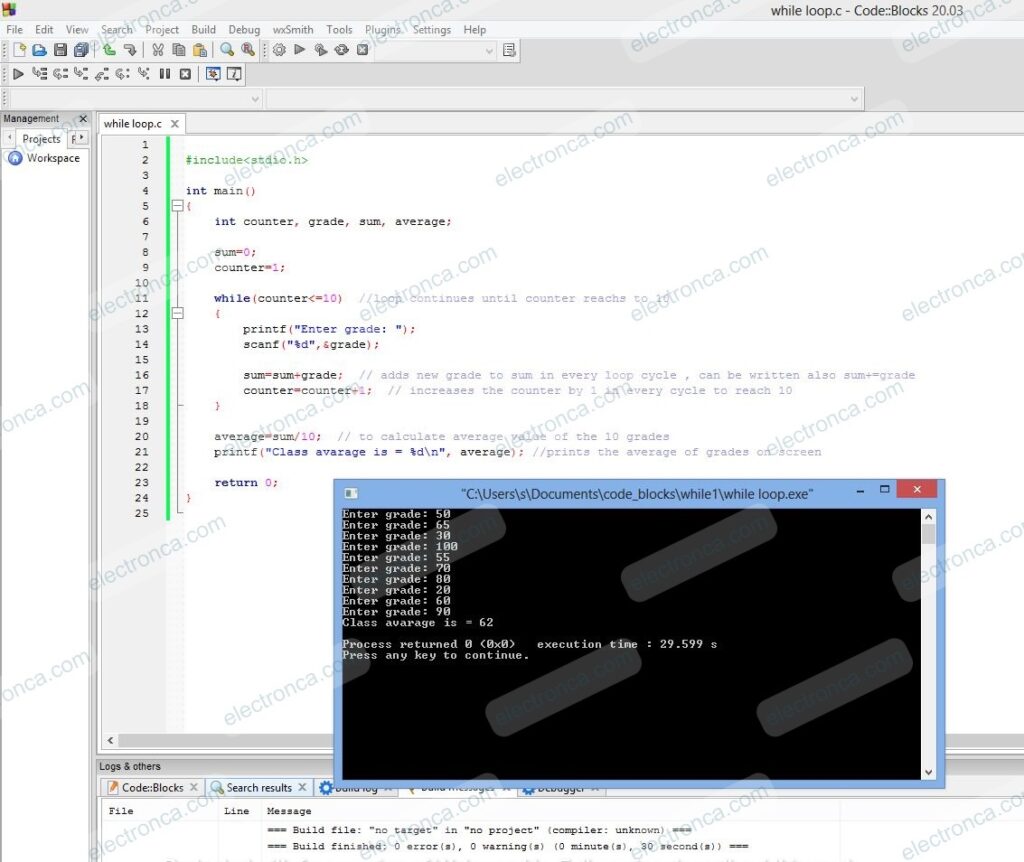The height and width of the screenshot is (862, 1024).
Task: Click the Find magnifier icon
Action: (x=227, y=50)
